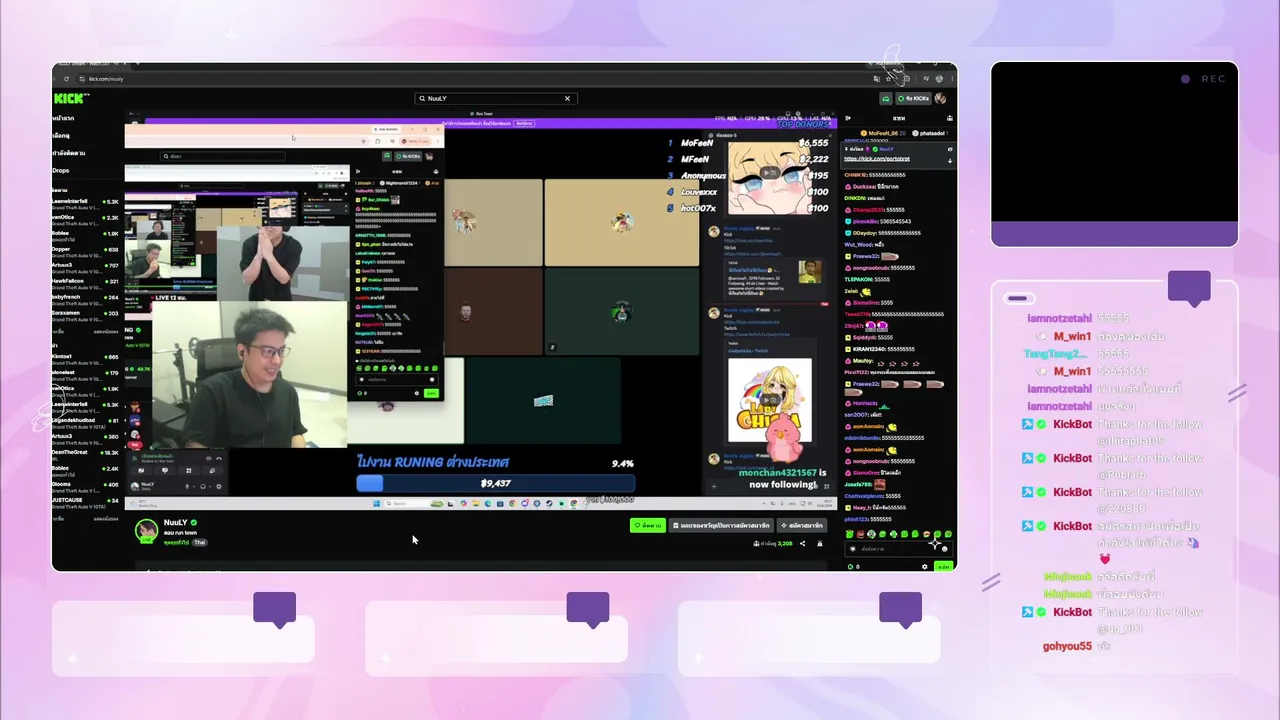Open Blooms channel in the sidebar
Image resolution: width=1280 pixels, height=720 pixels.
(x=85, y=486)
